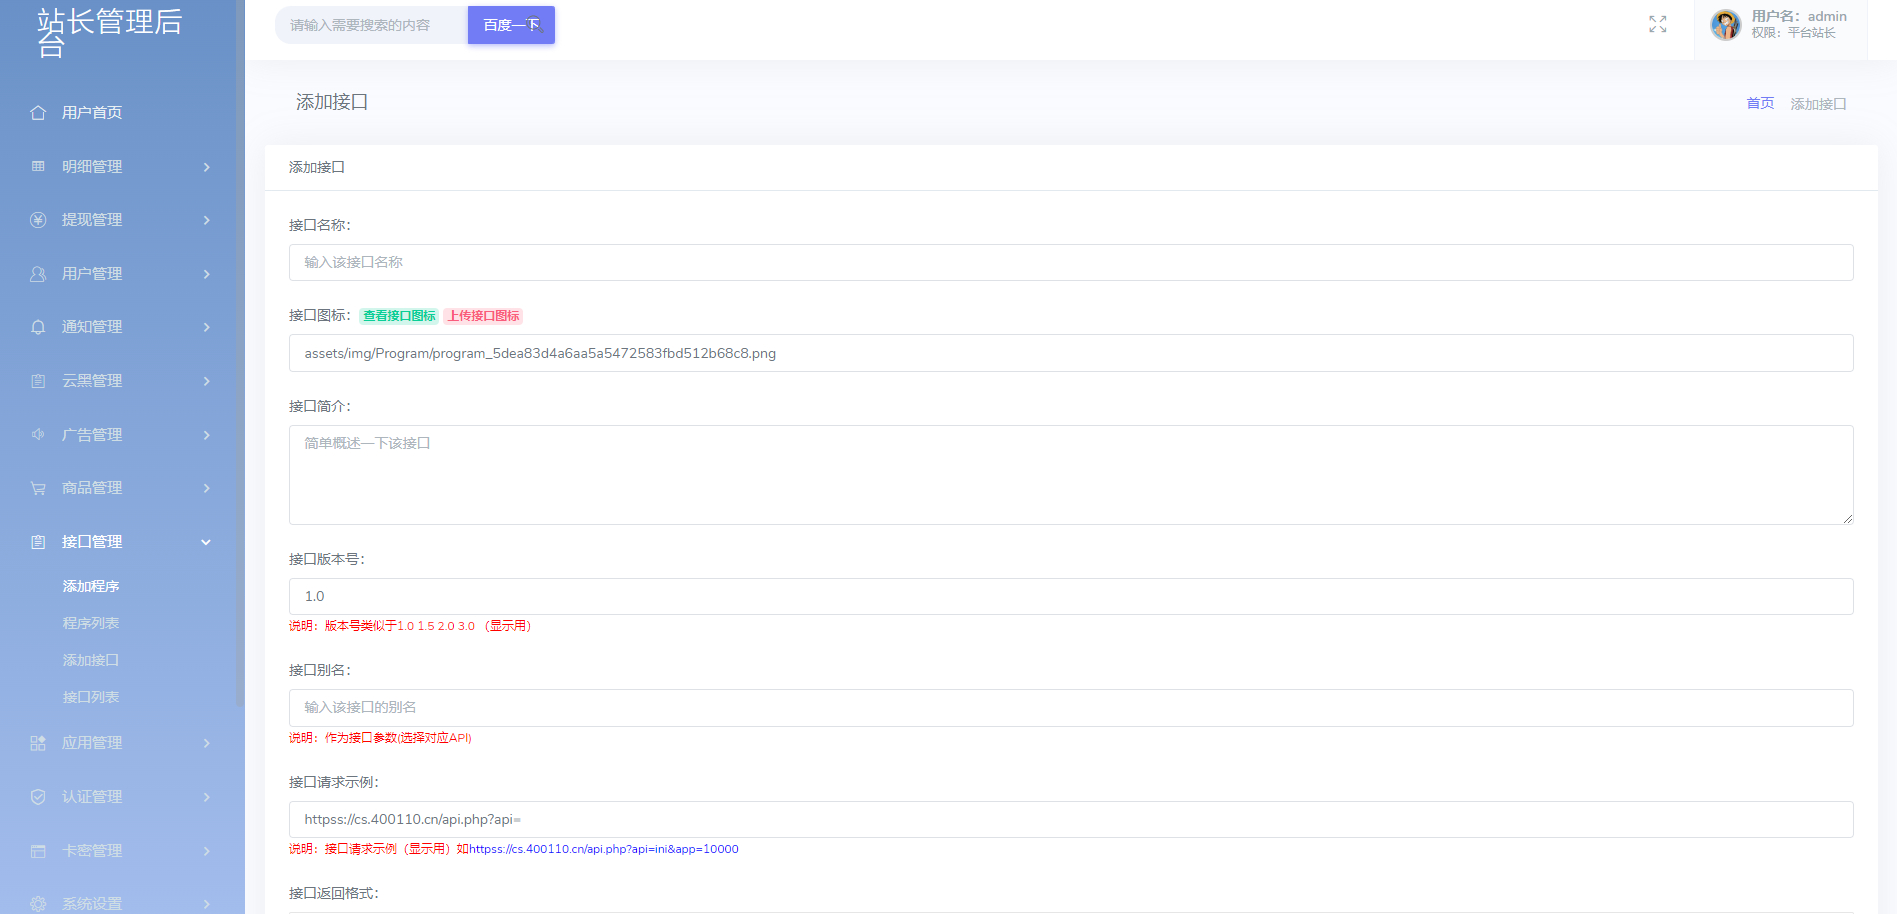Click the home icon beside 用户首页
The image size is (1897, 914).
38,113
